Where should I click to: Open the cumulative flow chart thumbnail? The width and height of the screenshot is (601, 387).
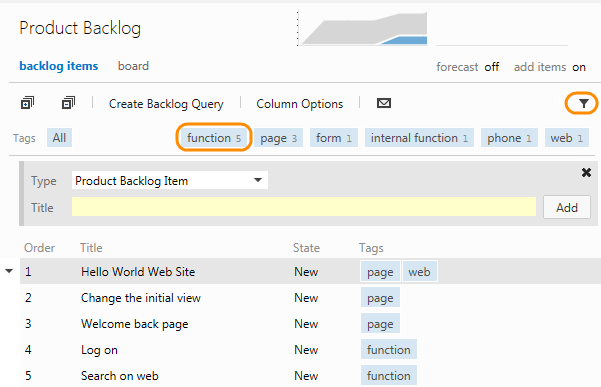363,28
